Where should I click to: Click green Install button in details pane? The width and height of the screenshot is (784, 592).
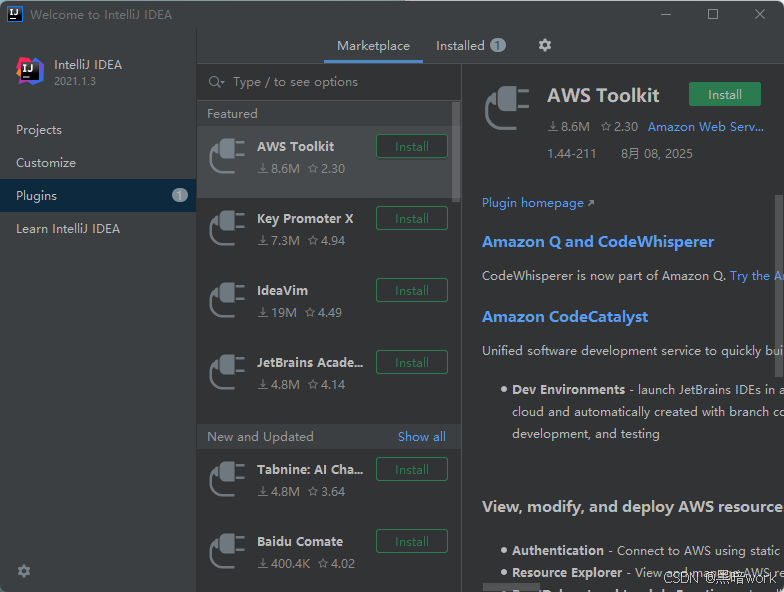coord(724,94)
